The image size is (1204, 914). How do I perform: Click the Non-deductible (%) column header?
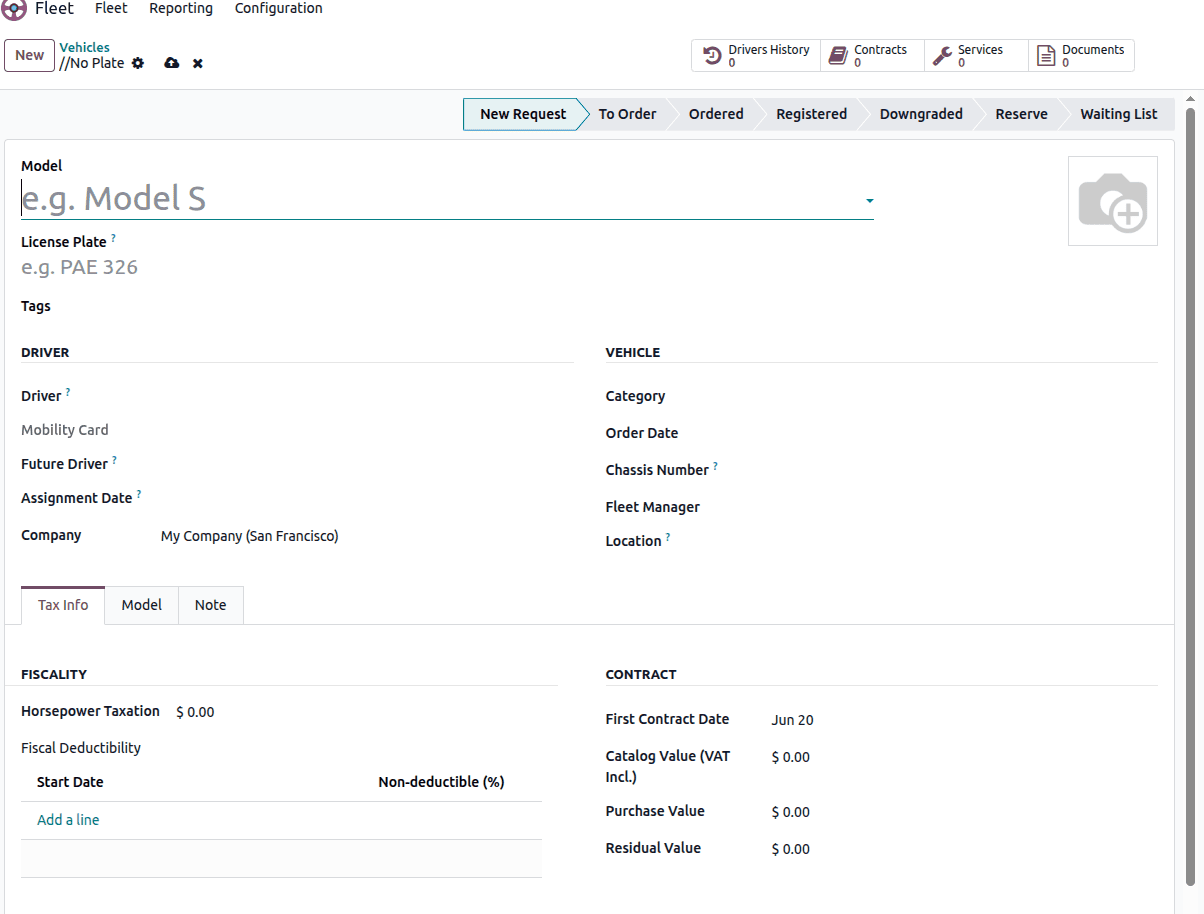(441, 782)
